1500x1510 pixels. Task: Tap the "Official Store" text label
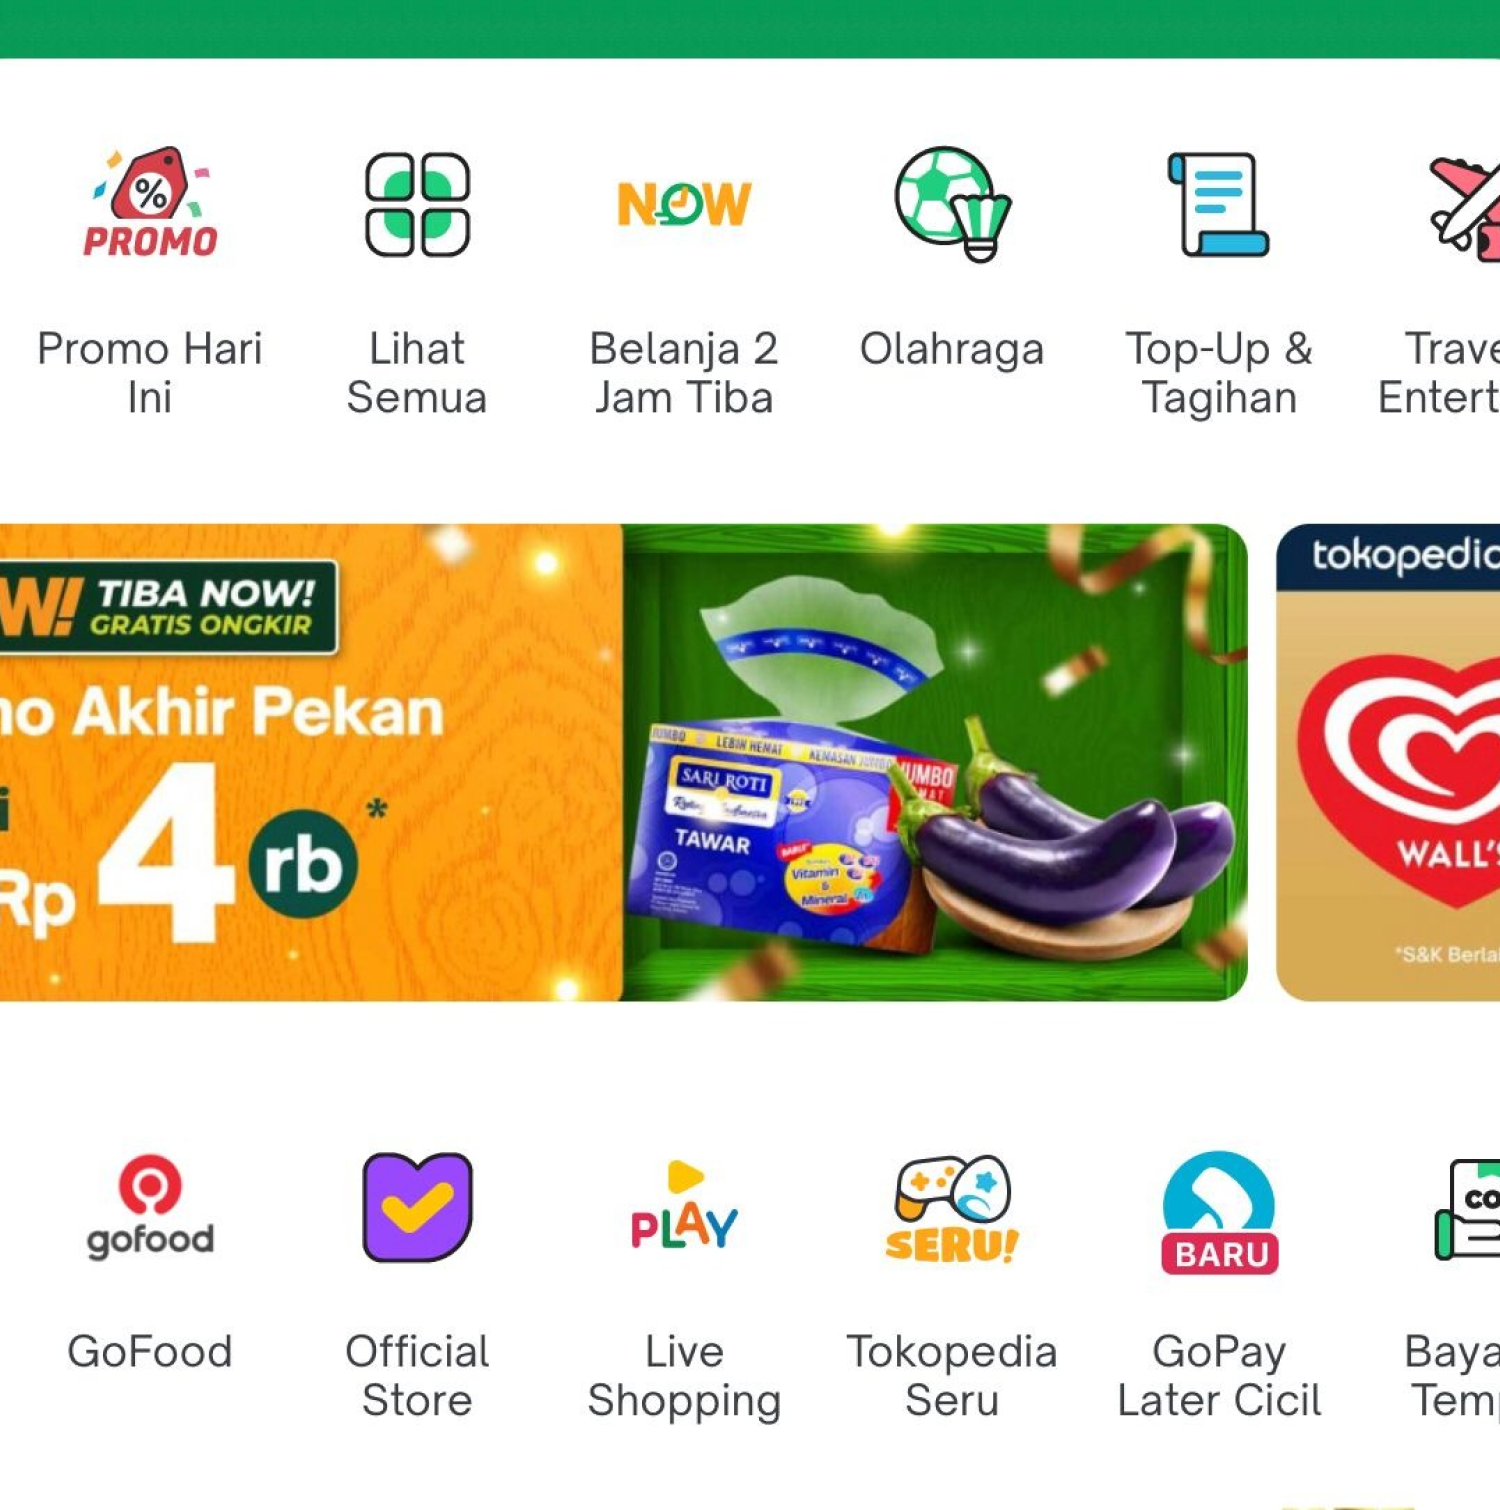[x=417, y=1376]
